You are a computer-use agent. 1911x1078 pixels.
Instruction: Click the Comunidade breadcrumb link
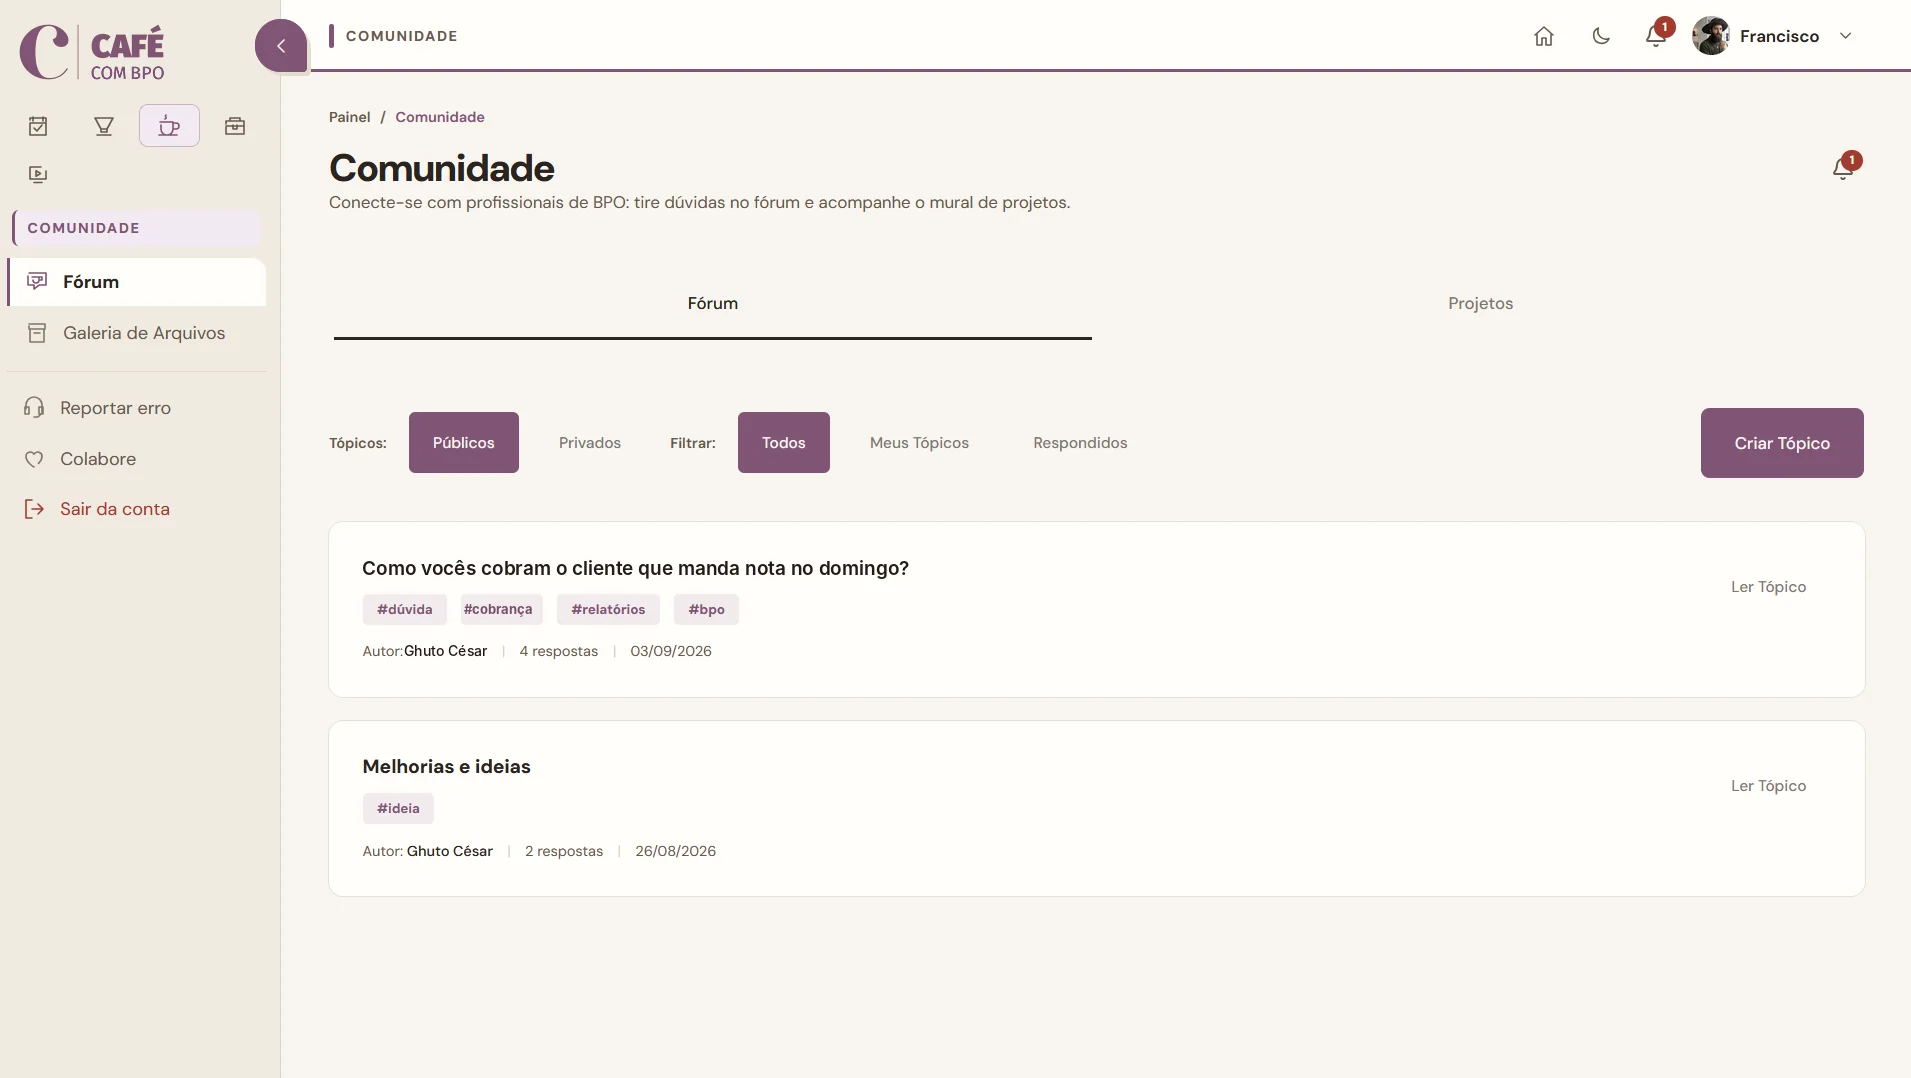click(440, 117)
